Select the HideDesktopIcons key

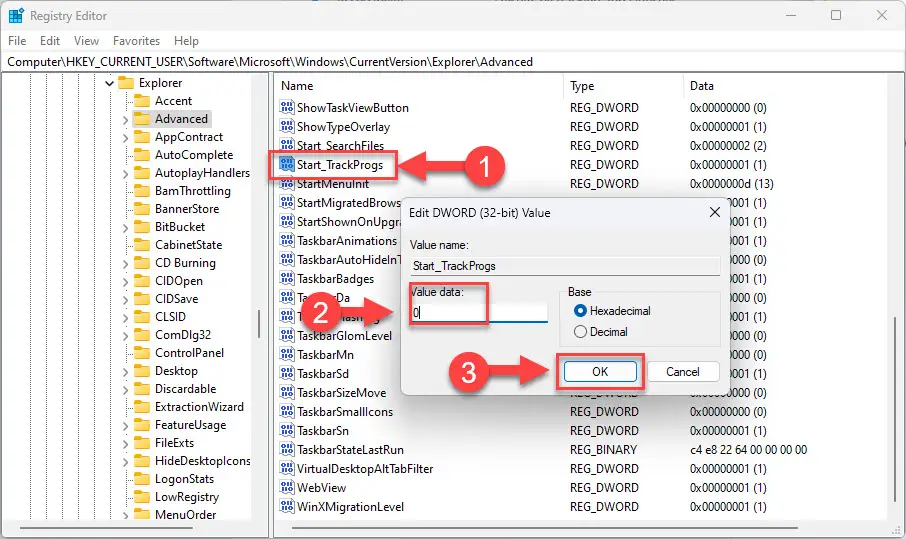point(202,461)
